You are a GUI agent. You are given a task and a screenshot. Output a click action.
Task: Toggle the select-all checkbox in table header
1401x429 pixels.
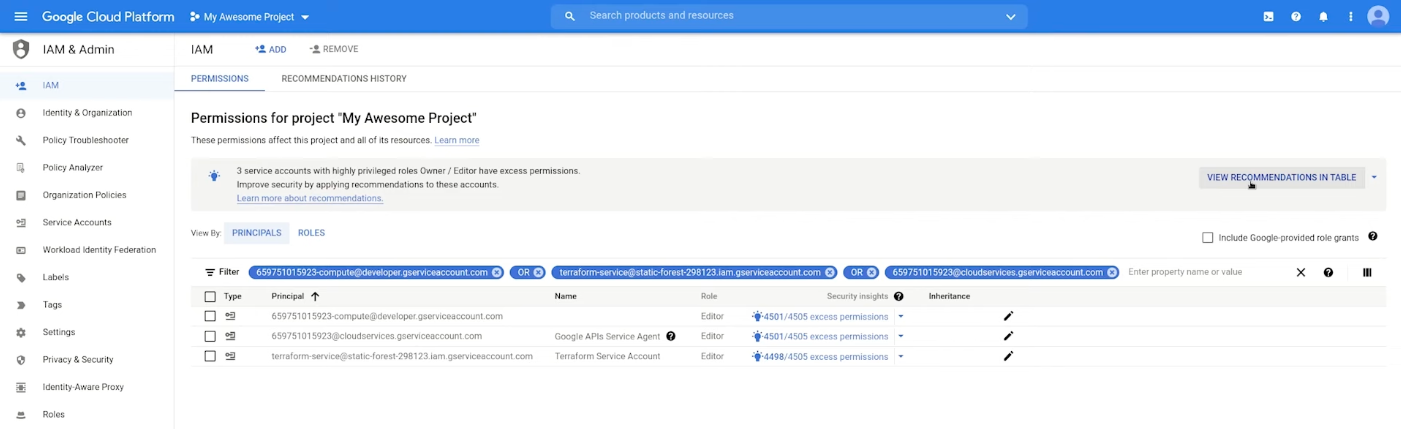[x=210, y=296]
